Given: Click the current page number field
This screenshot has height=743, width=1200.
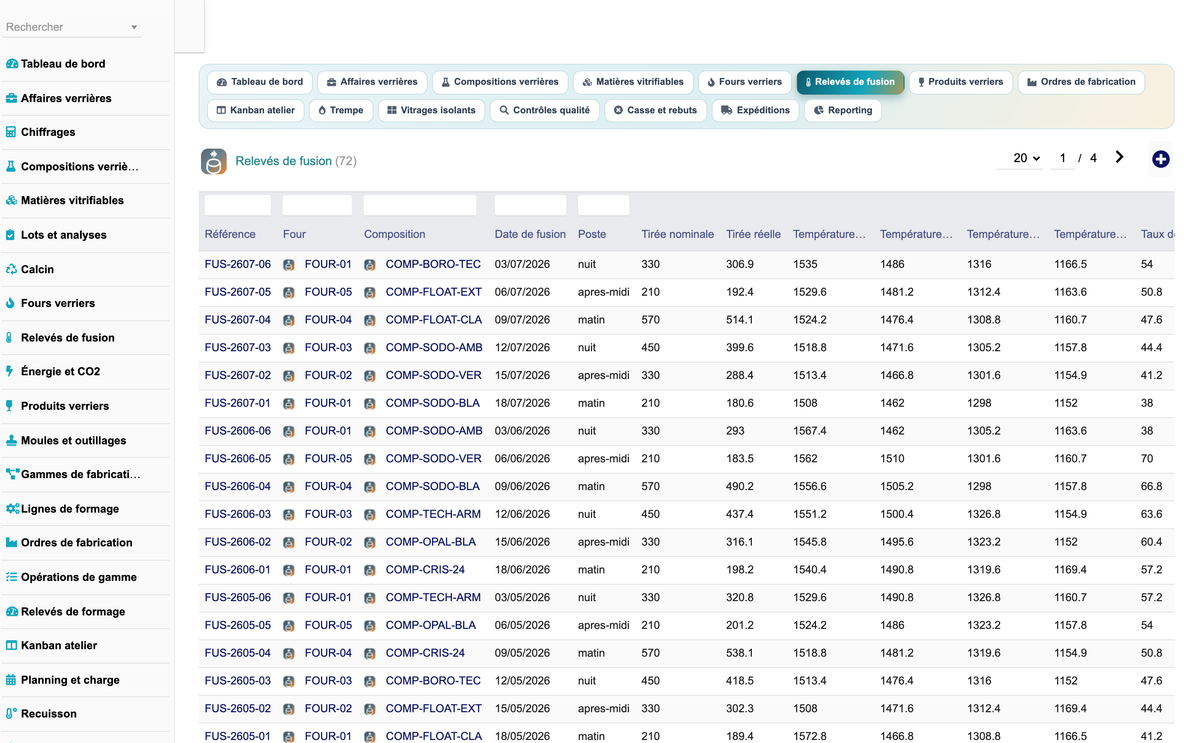Looking at the screenshot, I should coord(1062,158).
